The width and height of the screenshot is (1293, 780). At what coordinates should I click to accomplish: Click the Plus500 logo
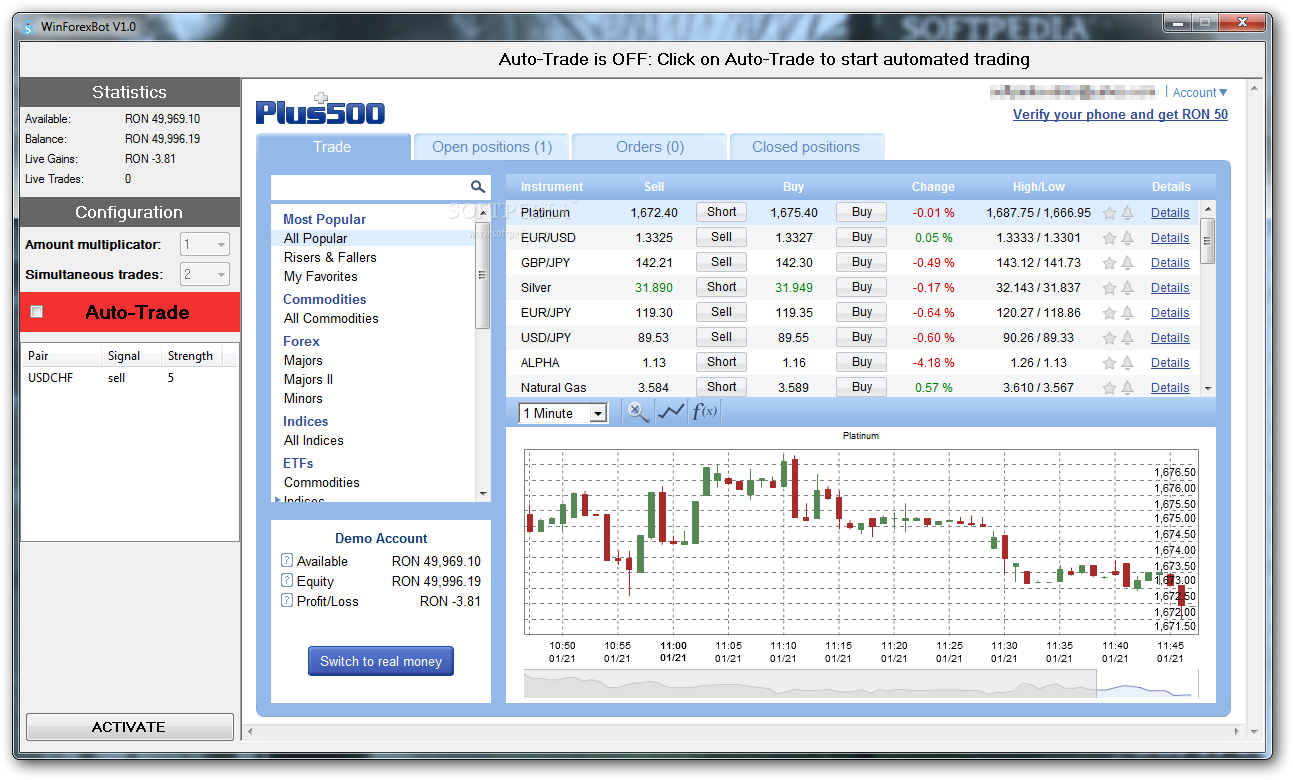pos(320,109)
